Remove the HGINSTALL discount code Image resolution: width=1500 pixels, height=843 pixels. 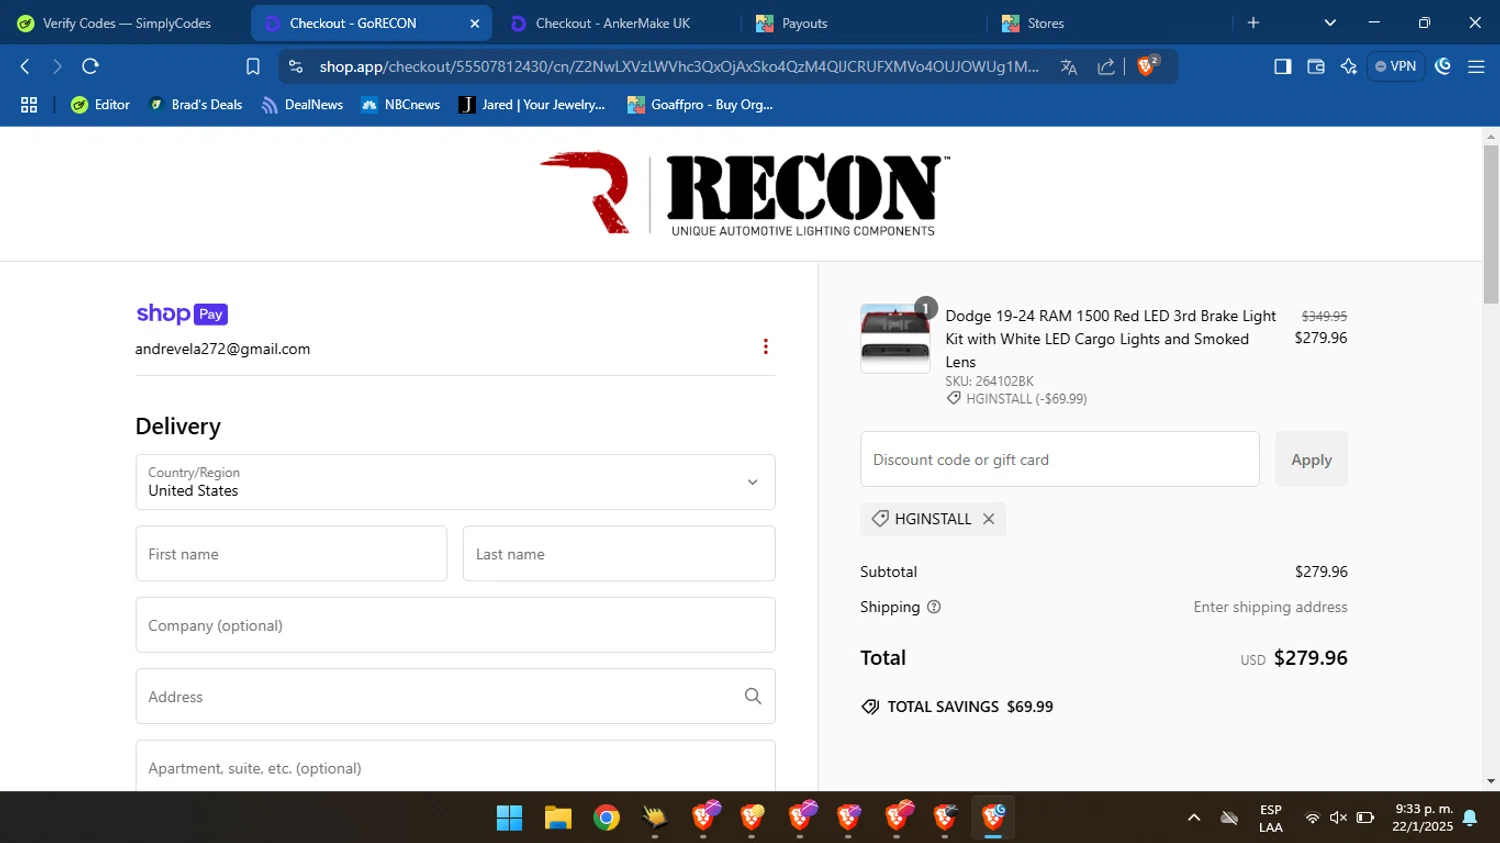tap(988, 519)
